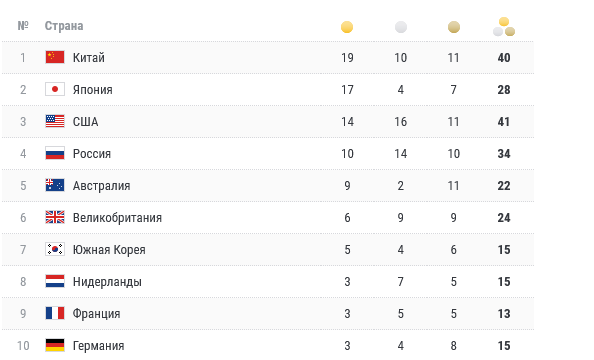Click the Australia flag icon
This screenshot has height=360, width=594.
[55, 185]
